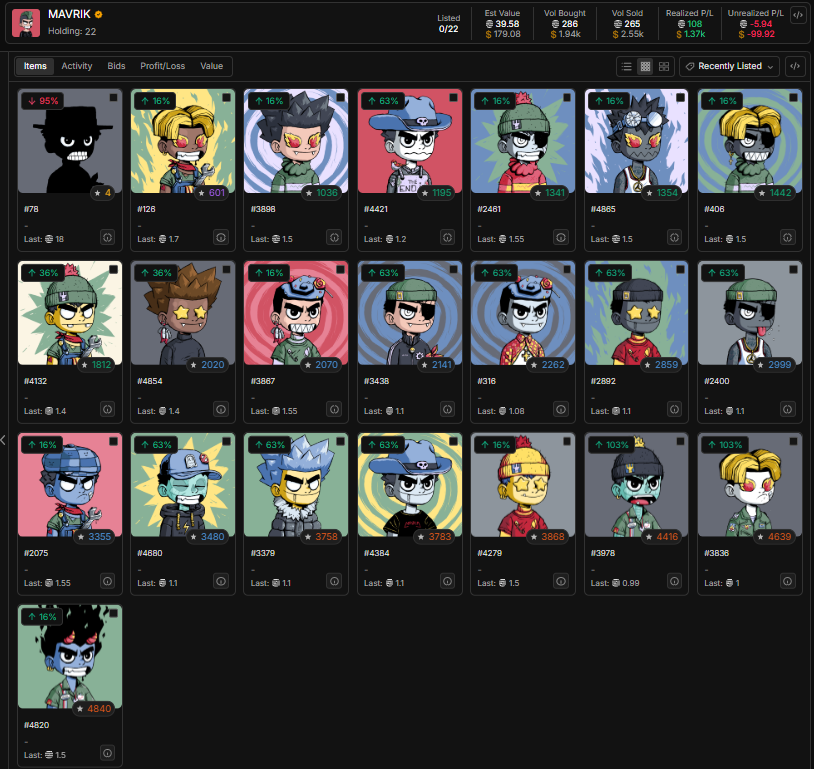Check the box on item #4865
This screenshot has height=769, width=814.
pos(680,97)
